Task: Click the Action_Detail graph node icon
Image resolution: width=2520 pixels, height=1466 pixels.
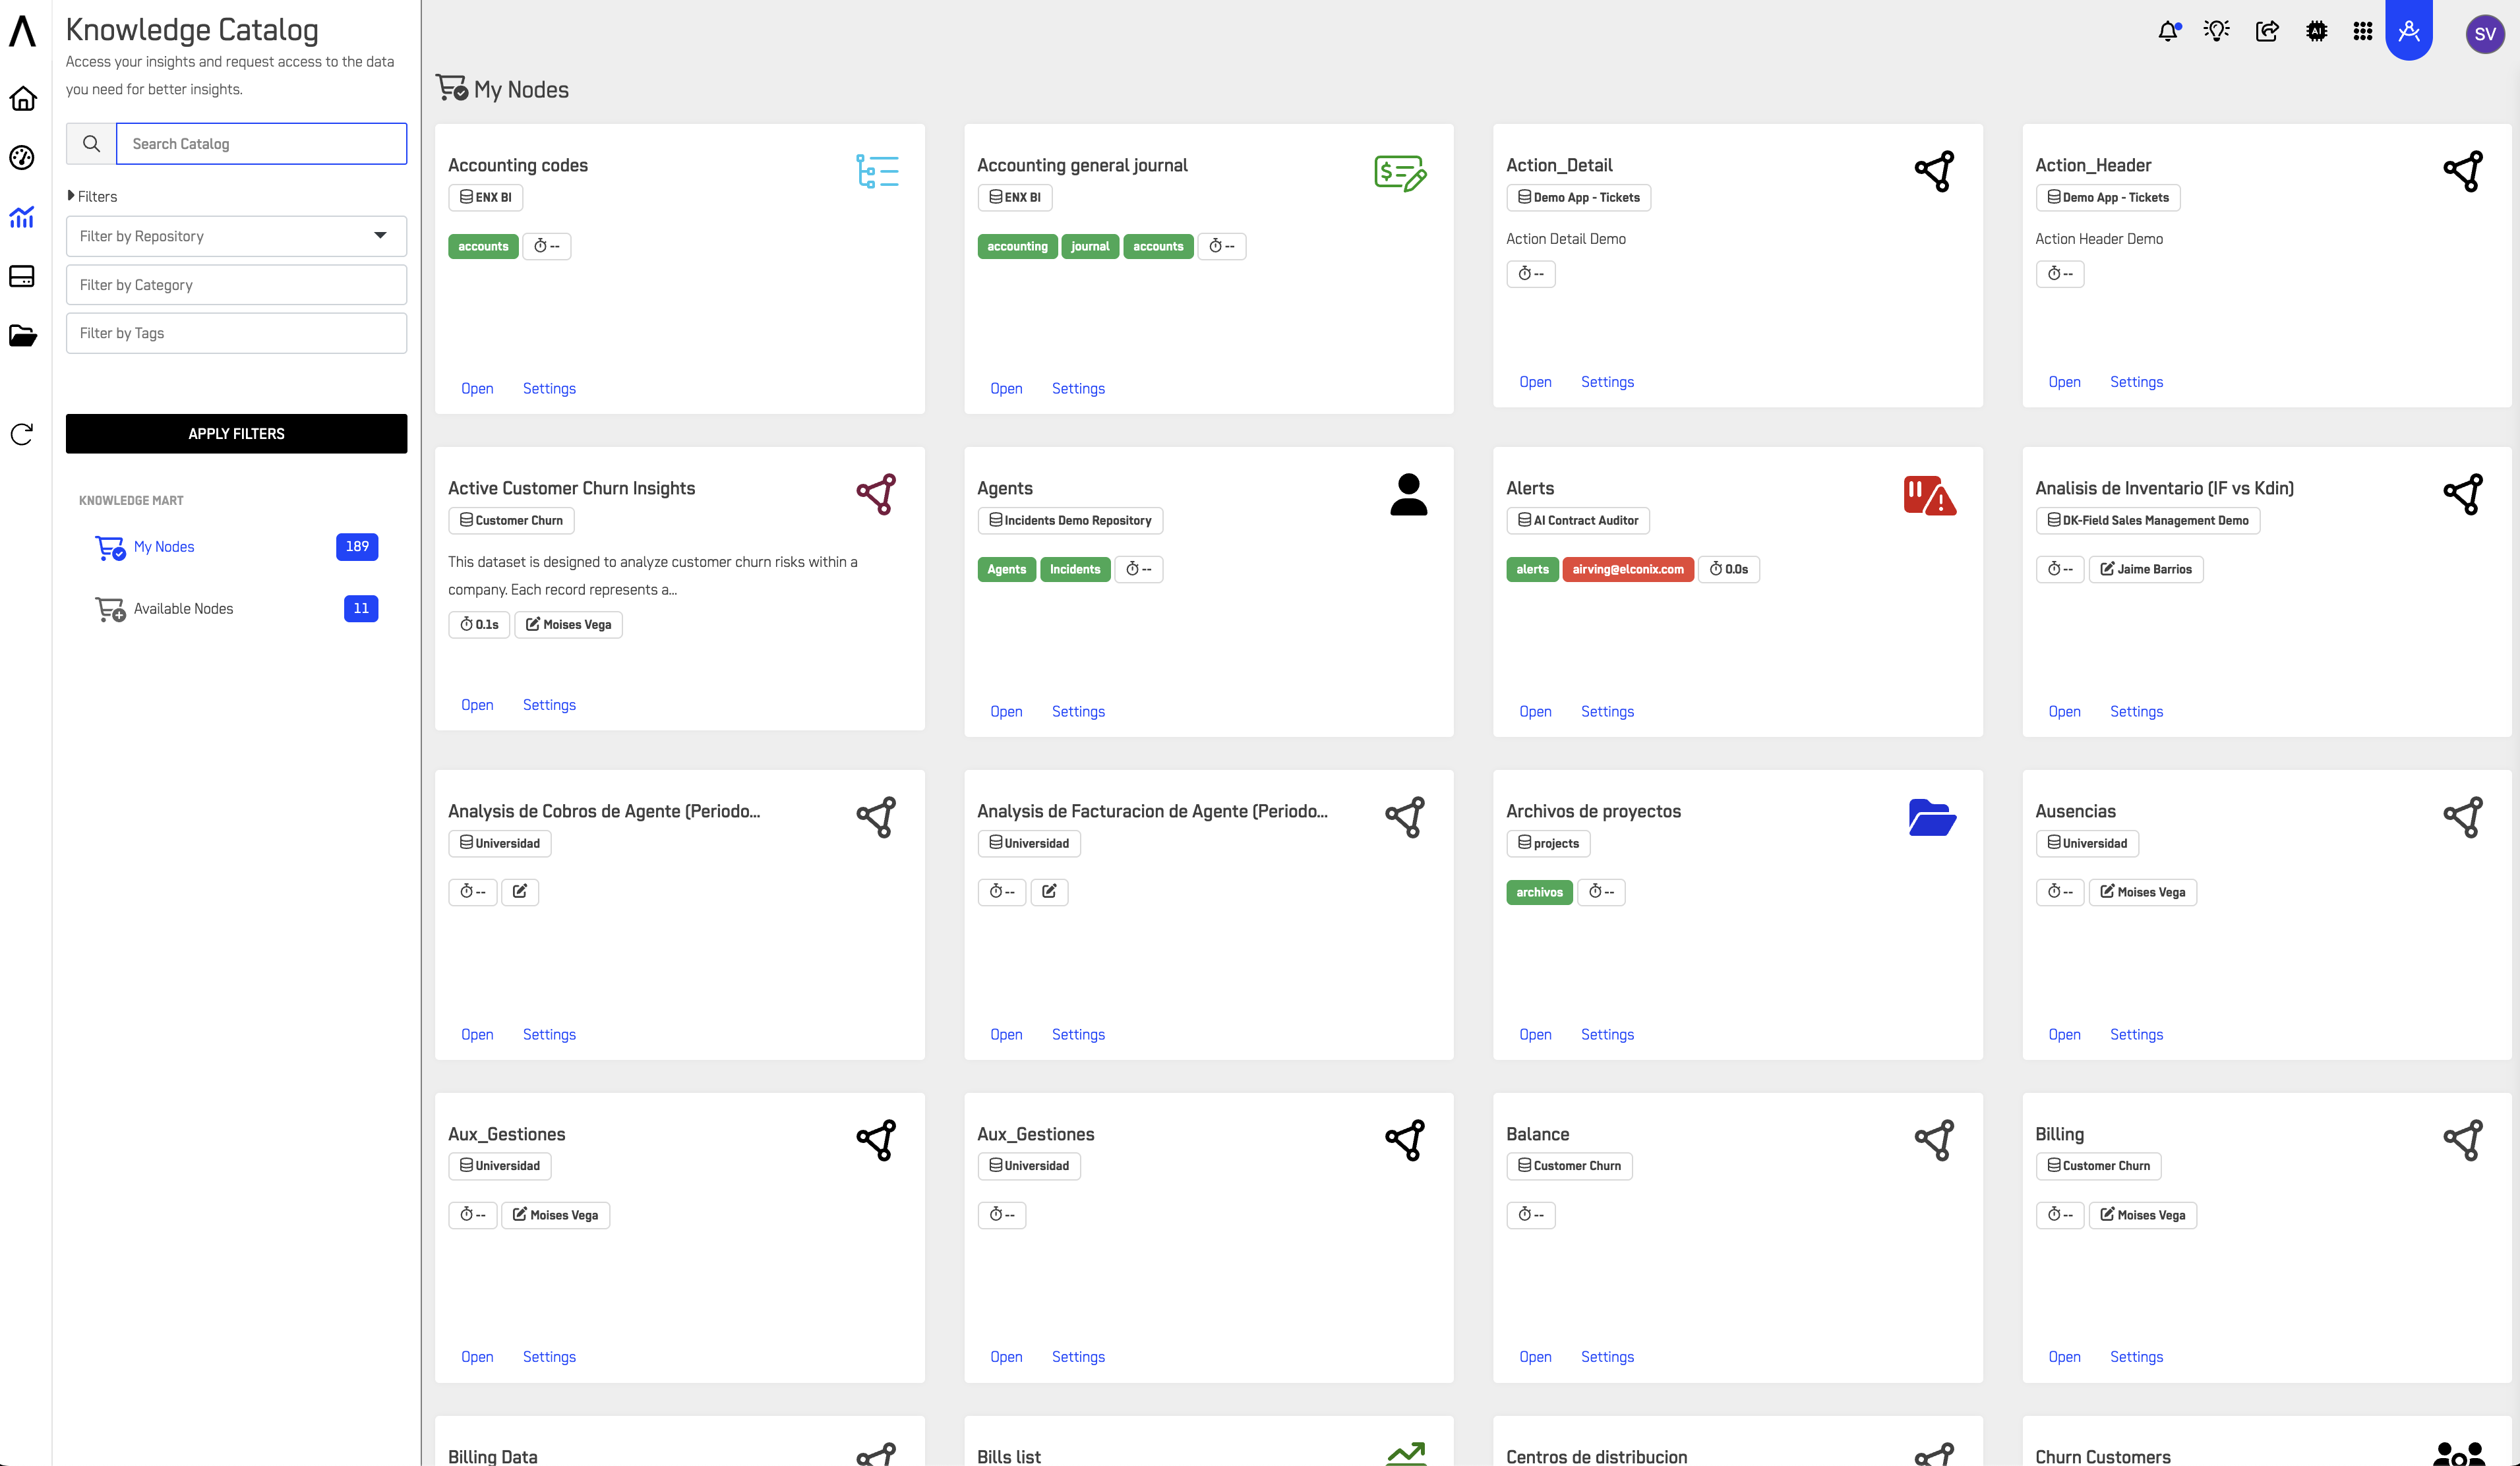Action: (1934, 171)
